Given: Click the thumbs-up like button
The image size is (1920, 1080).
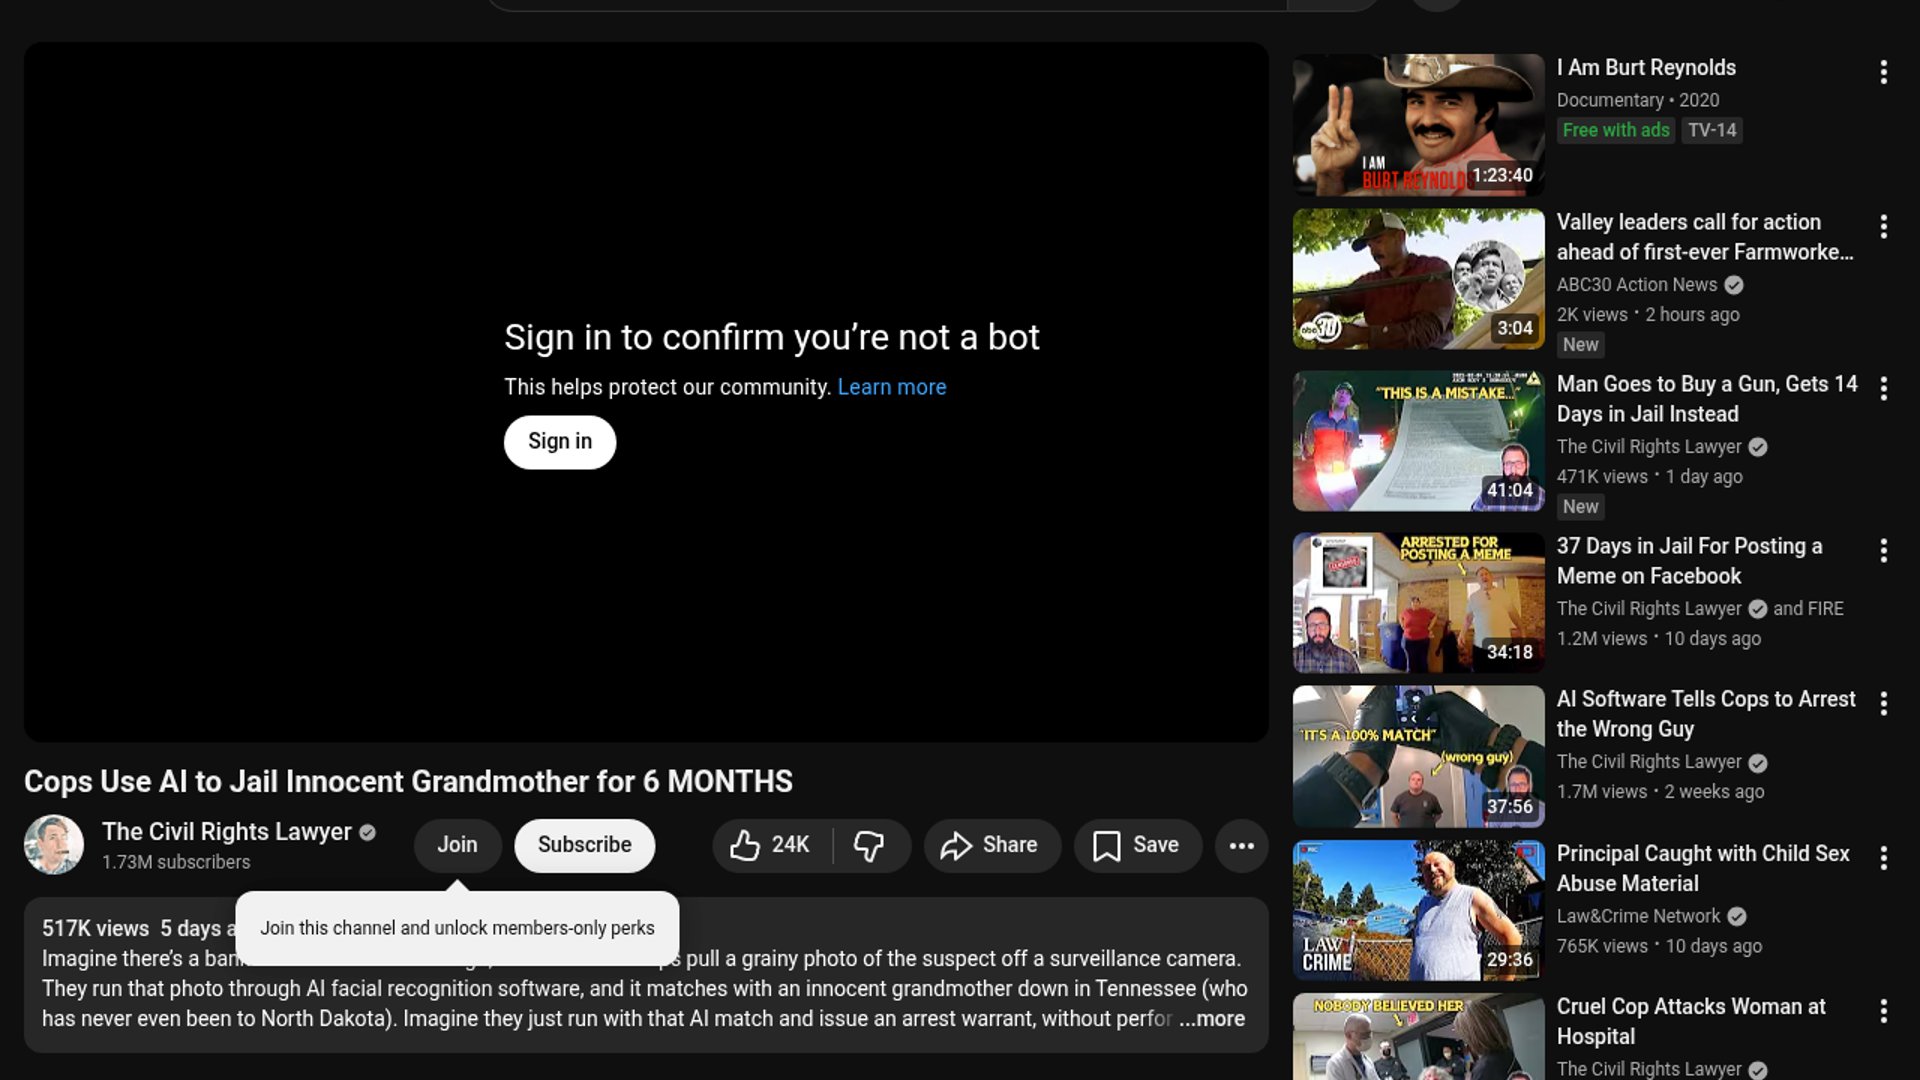Looking at the screenshot, I should tap(768, 845).
